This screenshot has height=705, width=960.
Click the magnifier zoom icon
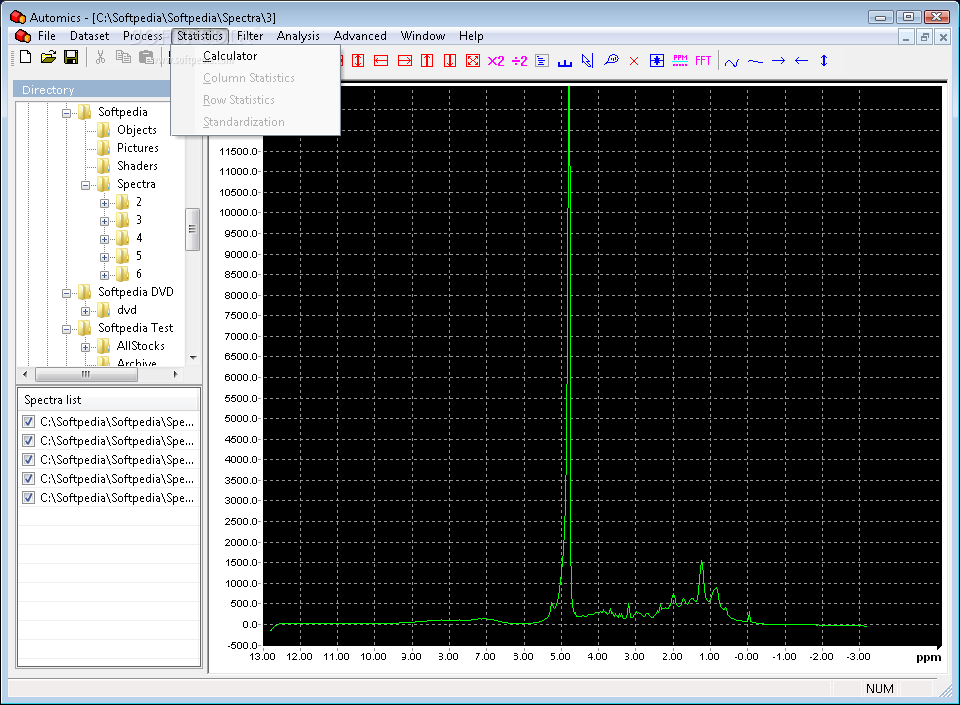[611, 60]
